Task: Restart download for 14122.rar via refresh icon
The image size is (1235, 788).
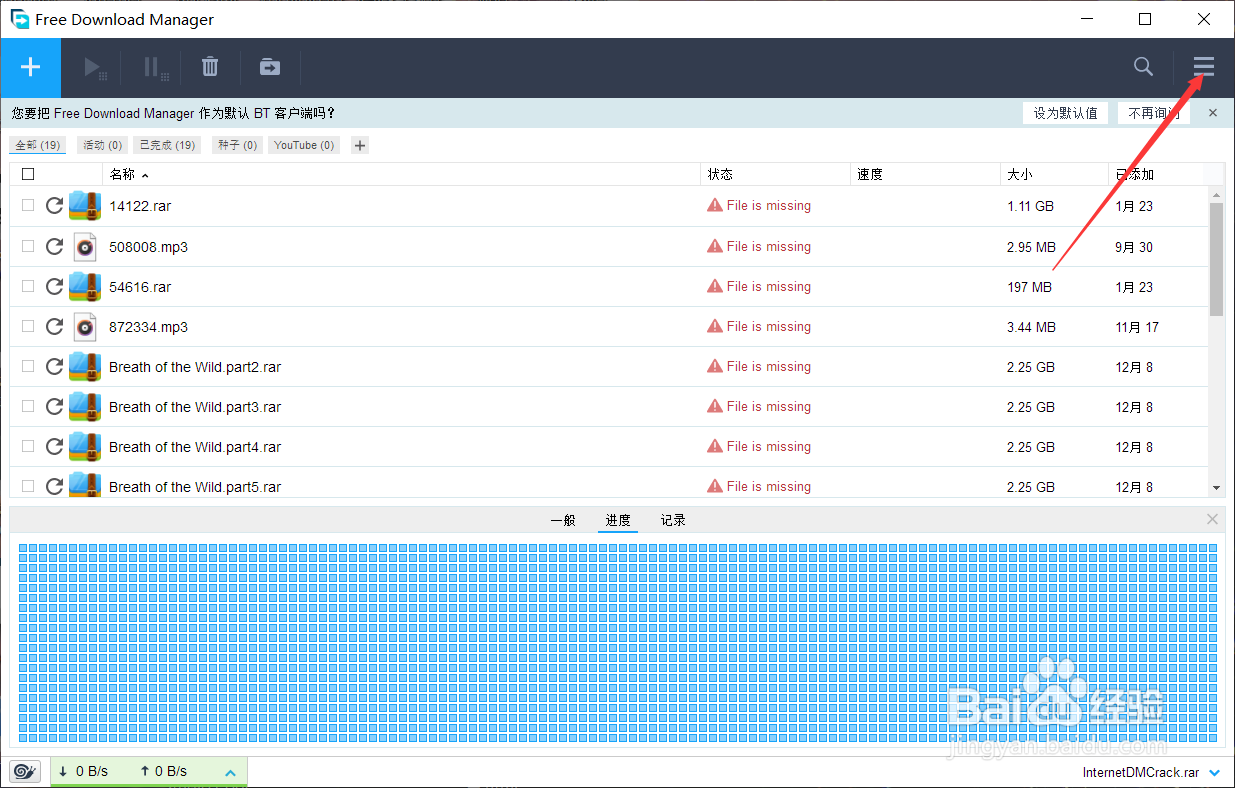Action: coord(55,206)
